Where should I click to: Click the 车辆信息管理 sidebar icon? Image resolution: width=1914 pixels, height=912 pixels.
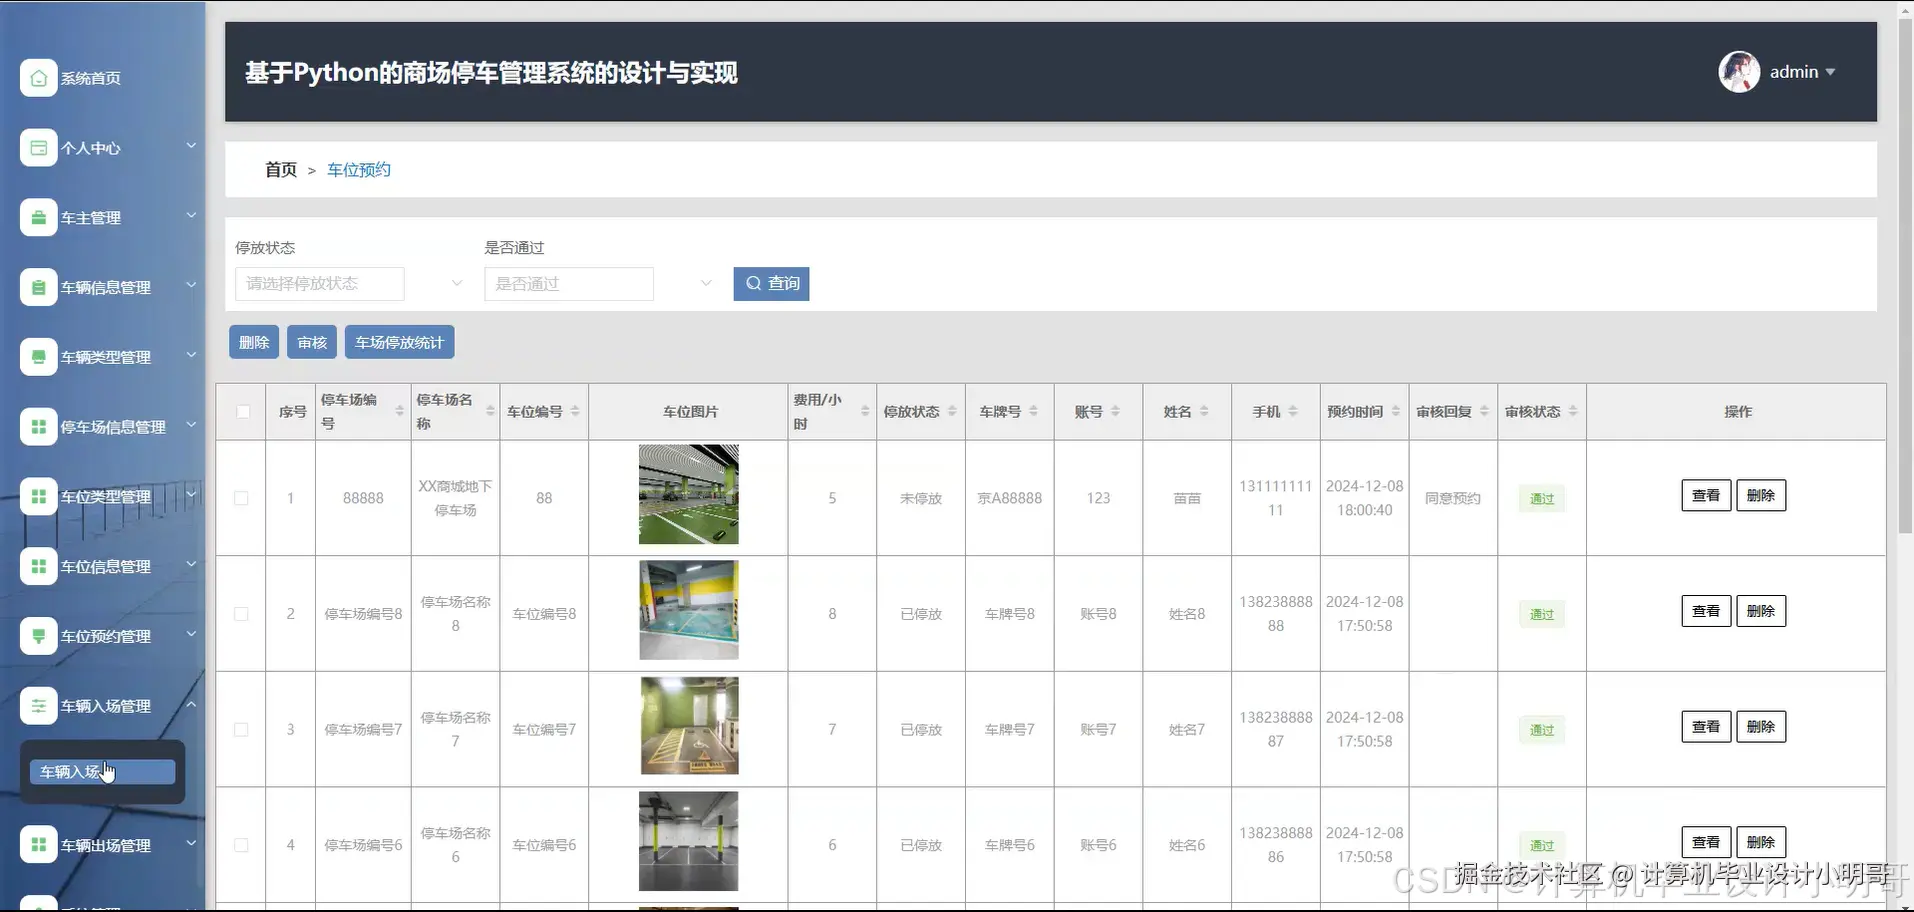pyautogui.click(x=38, y=288)
